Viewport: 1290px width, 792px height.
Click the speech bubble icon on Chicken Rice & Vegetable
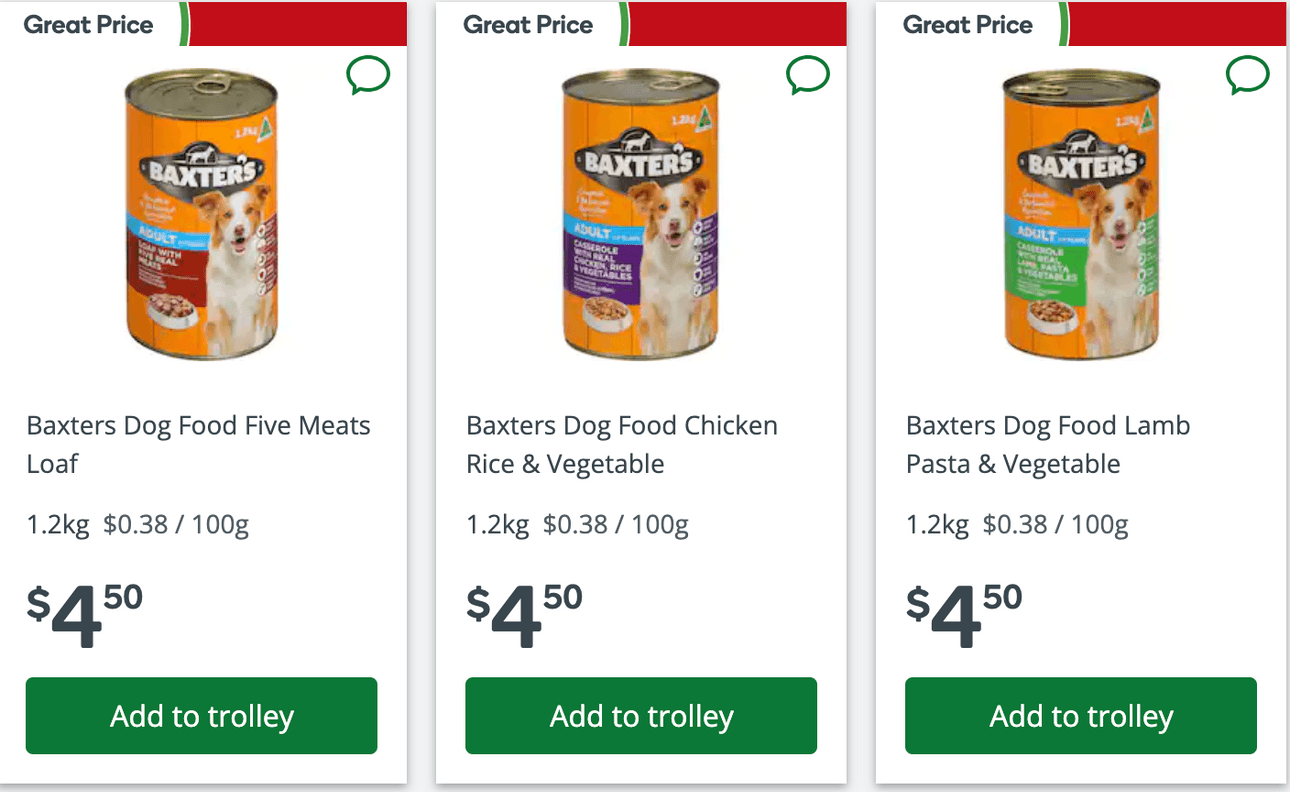pyautogui.click(x=808, y=75)
